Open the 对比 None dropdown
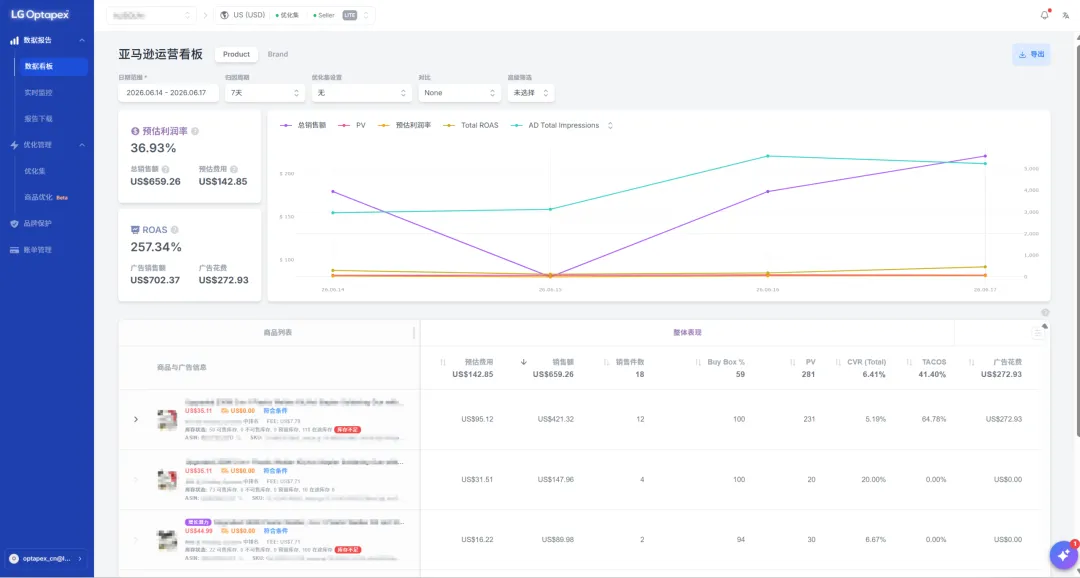1080x578 pixels. click(x=459, y=92)
